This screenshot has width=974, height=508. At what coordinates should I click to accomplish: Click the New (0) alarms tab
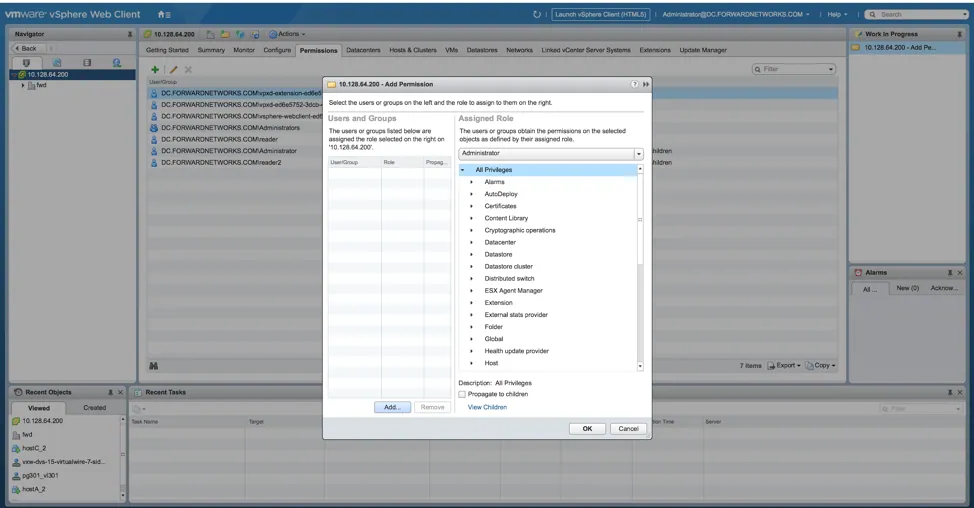(x=908, y=288)
